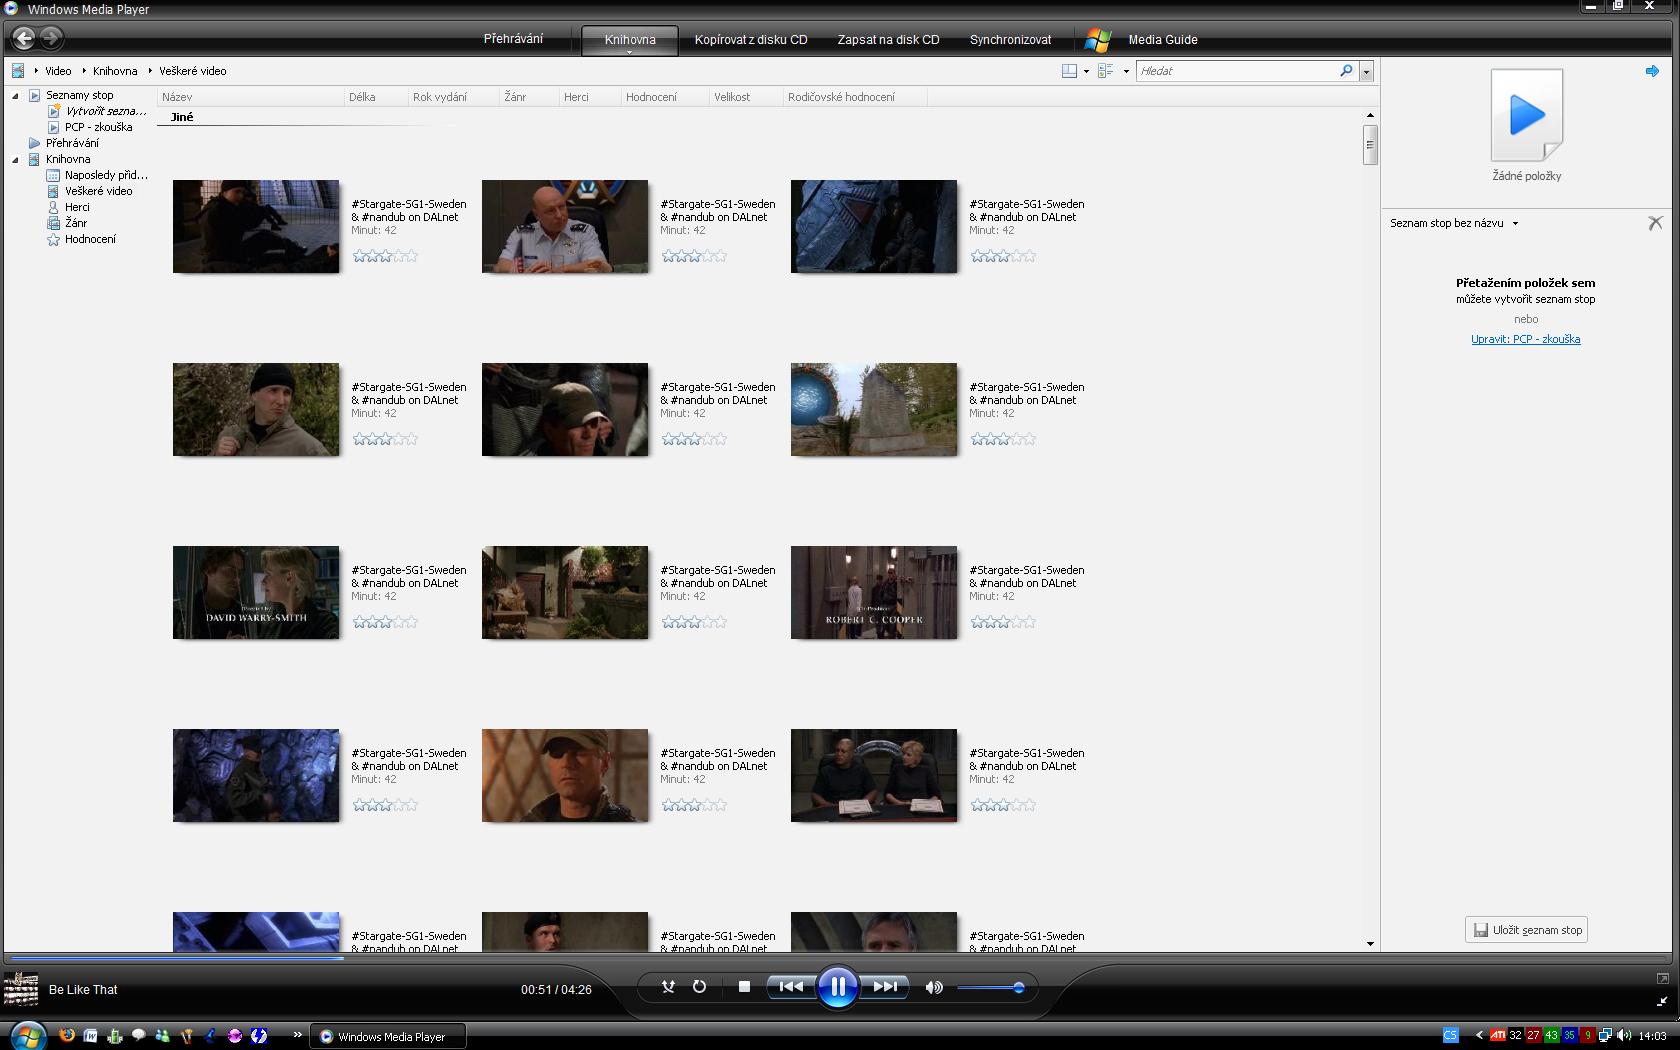Open Firefox from the quick launch
The height and width of the screenshot is (1050, 1680).
pos(67,1036)
